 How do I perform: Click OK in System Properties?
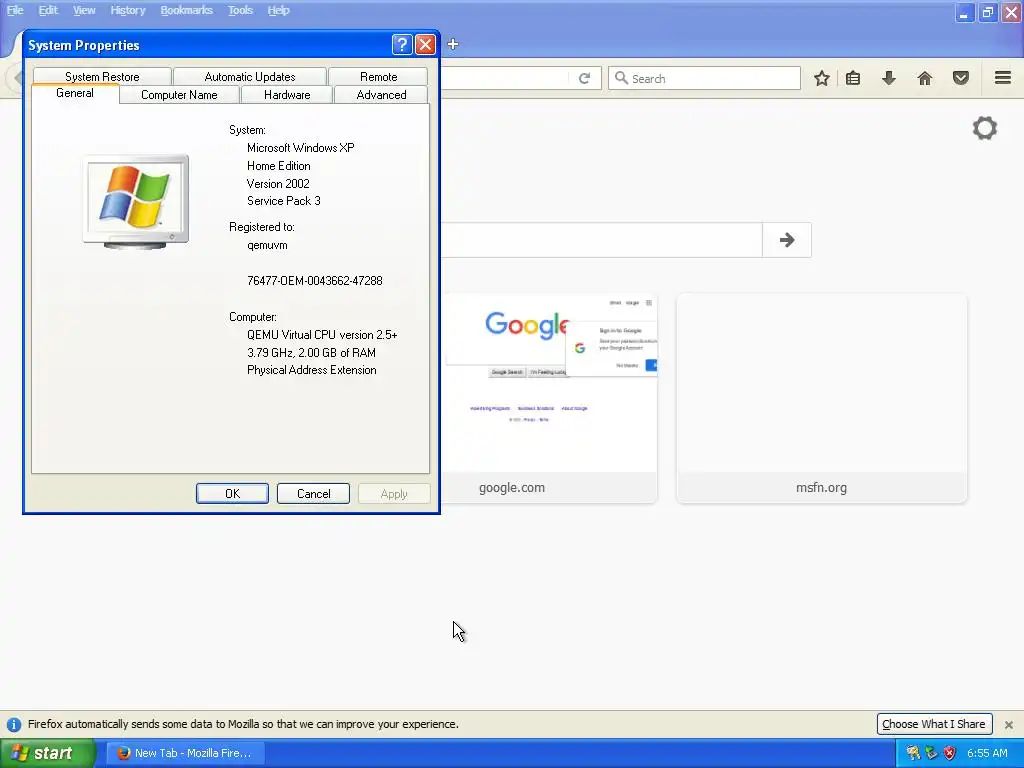coord(232,494)
